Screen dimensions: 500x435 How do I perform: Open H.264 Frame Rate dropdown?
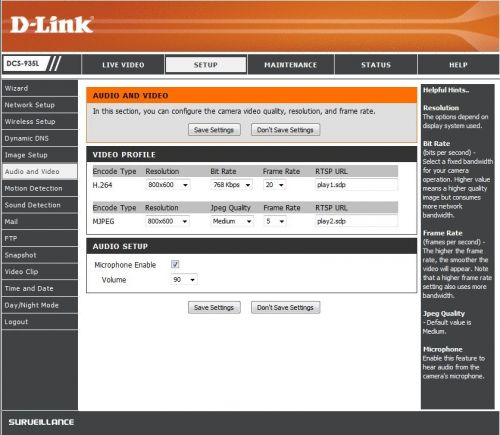coord(275,185)
